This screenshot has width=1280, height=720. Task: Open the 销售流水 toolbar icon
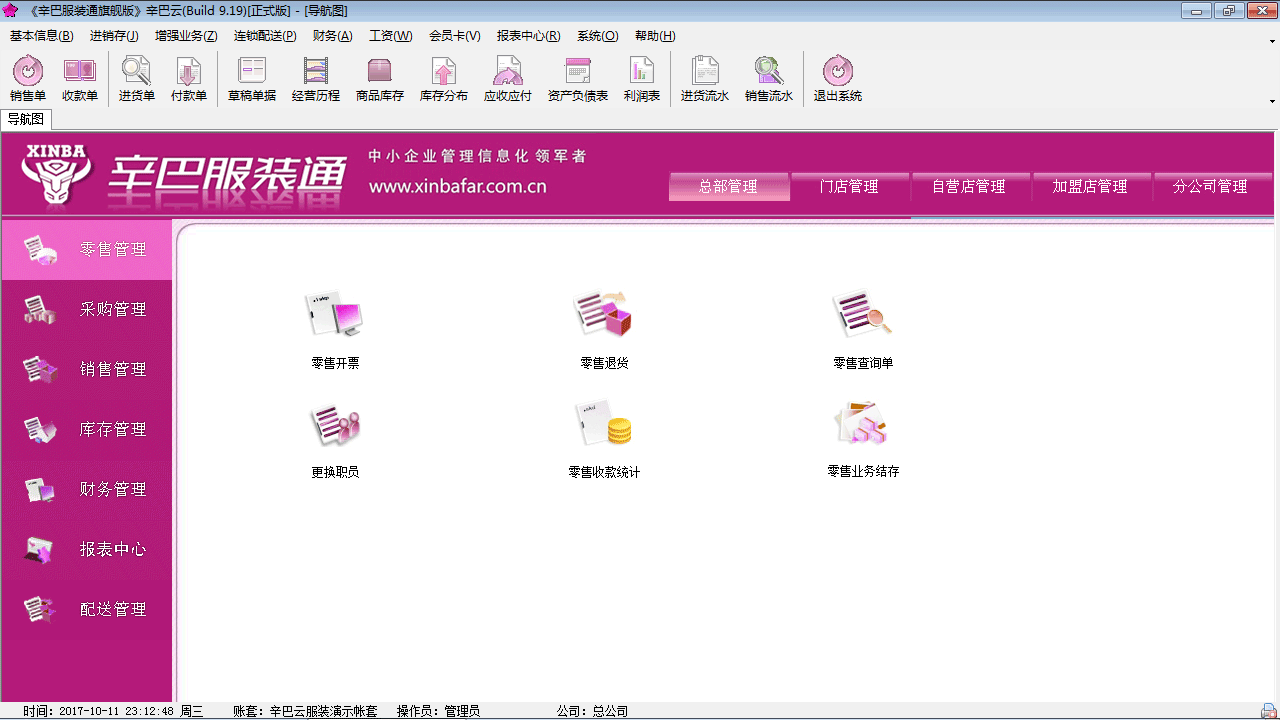(769, 80)
